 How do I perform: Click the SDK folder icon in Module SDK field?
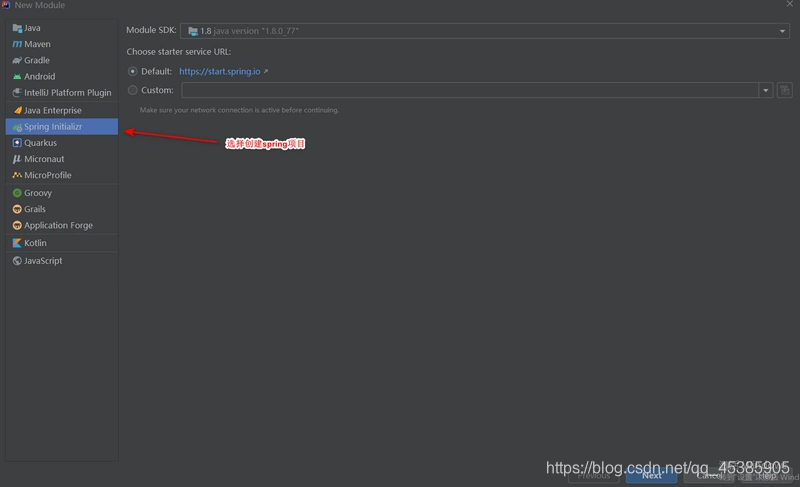193,31
